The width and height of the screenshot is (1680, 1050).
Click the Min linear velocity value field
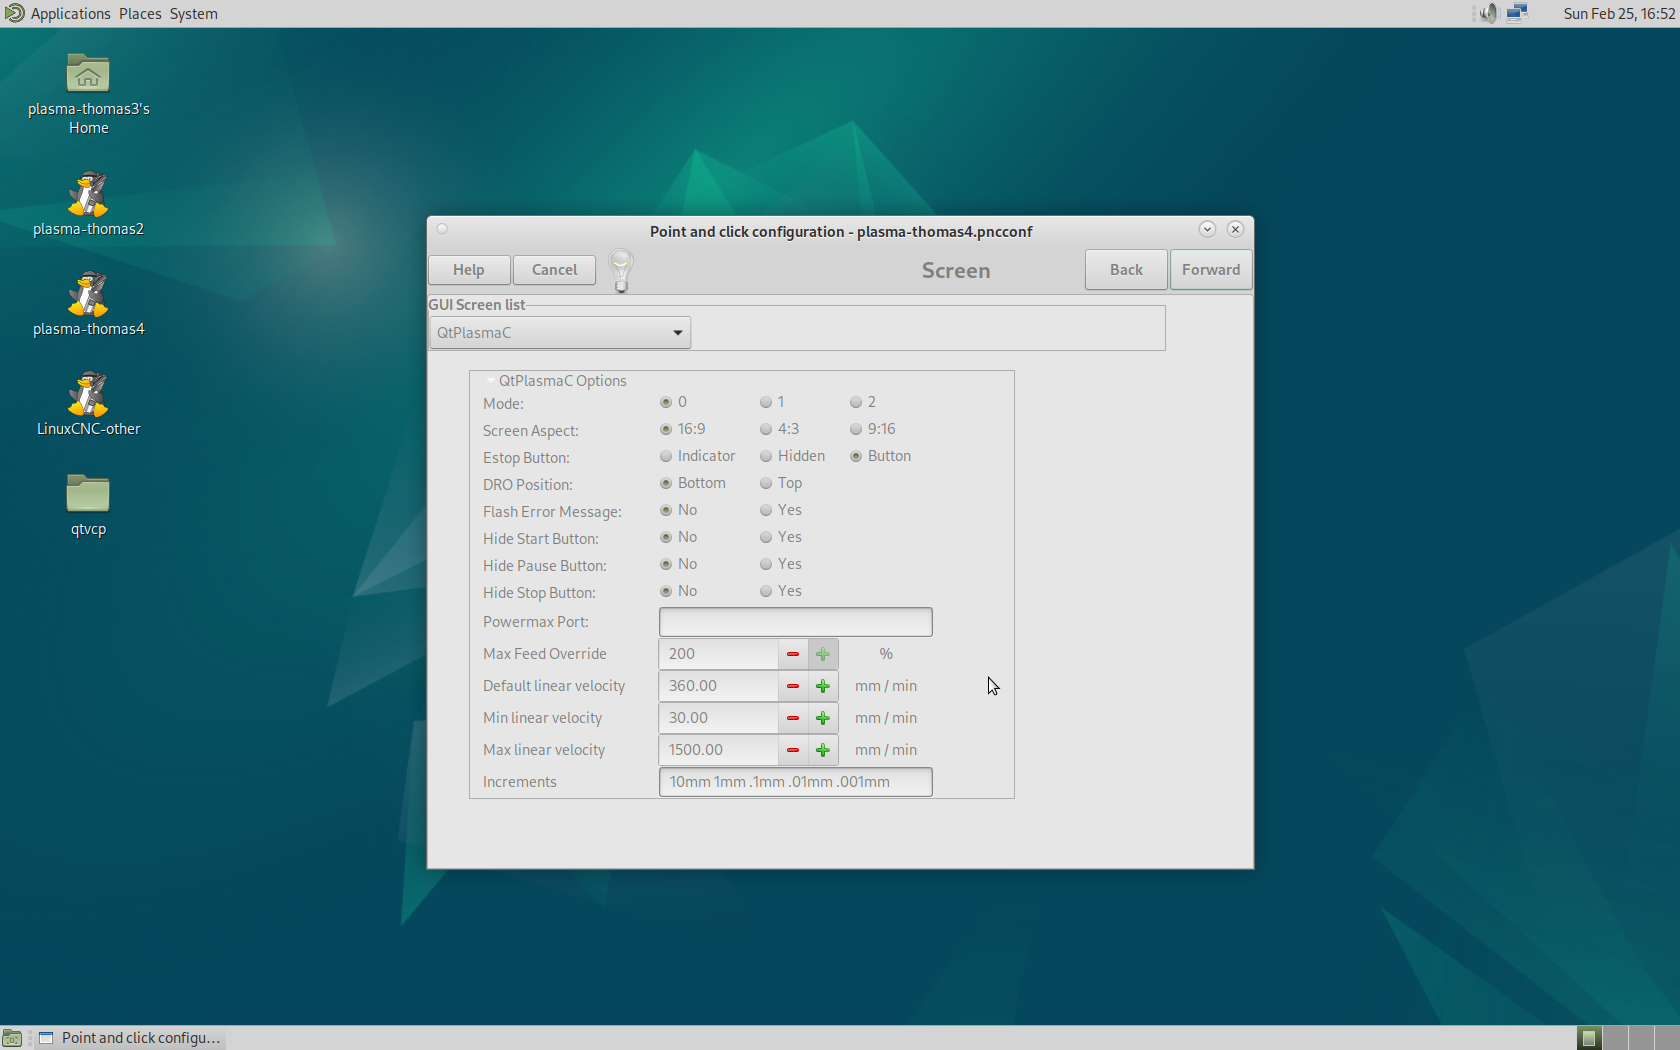[719, 718]
